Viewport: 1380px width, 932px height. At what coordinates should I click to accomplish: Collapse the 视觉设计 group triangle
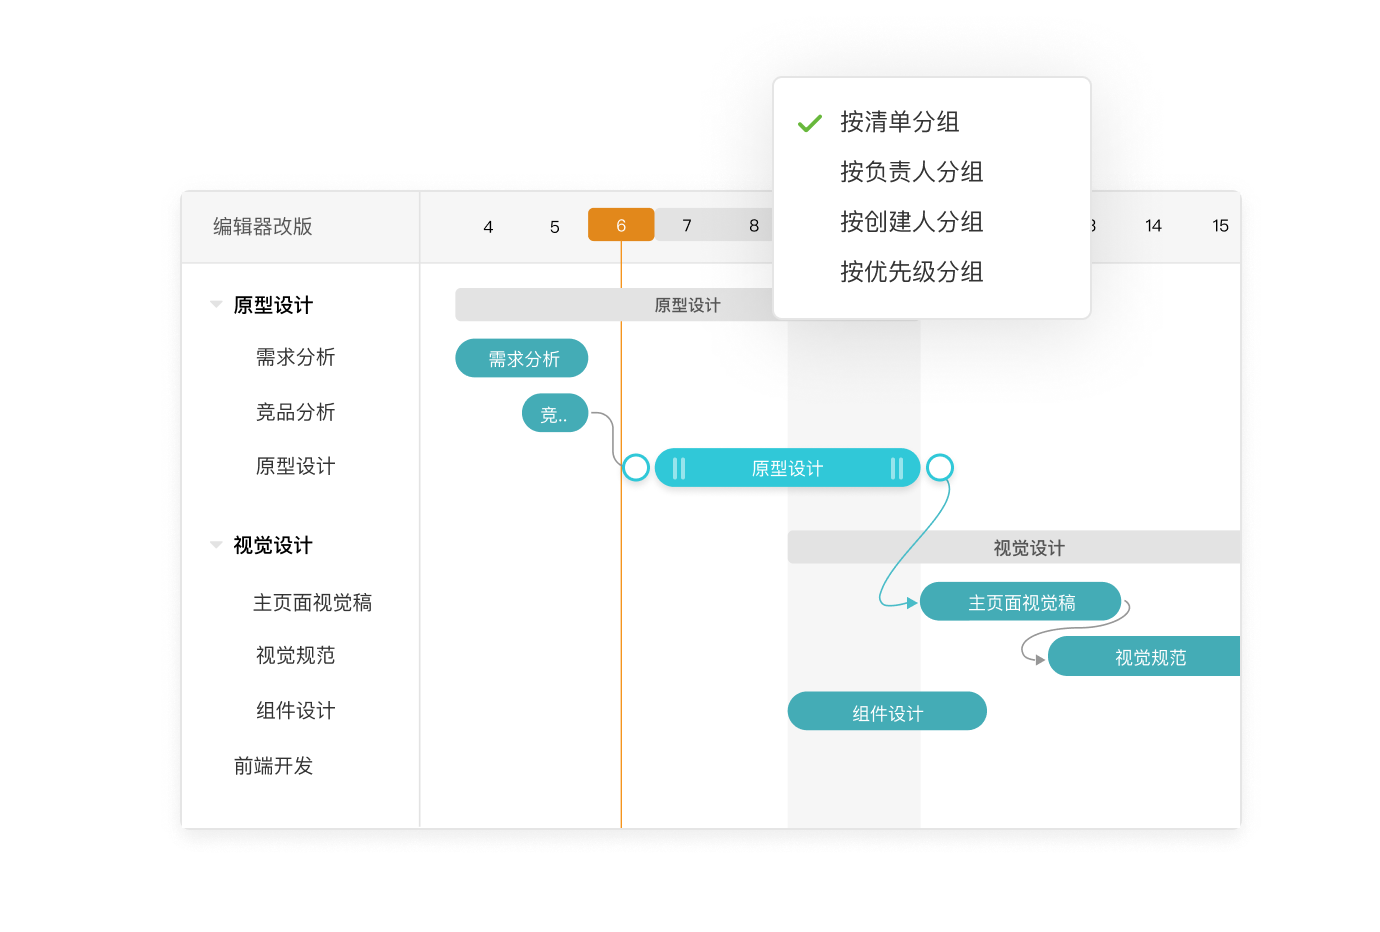click(x=216, y=545)
